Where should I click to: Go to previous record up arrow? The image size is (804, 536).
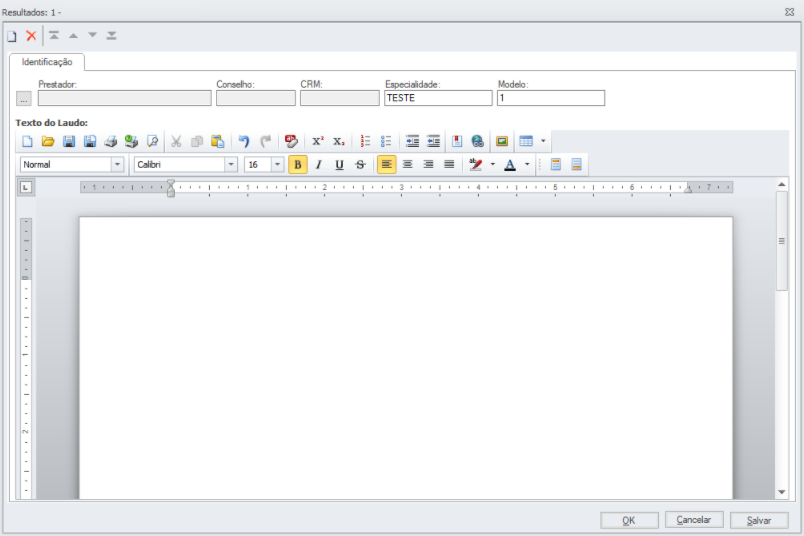(x=73, y=35)
